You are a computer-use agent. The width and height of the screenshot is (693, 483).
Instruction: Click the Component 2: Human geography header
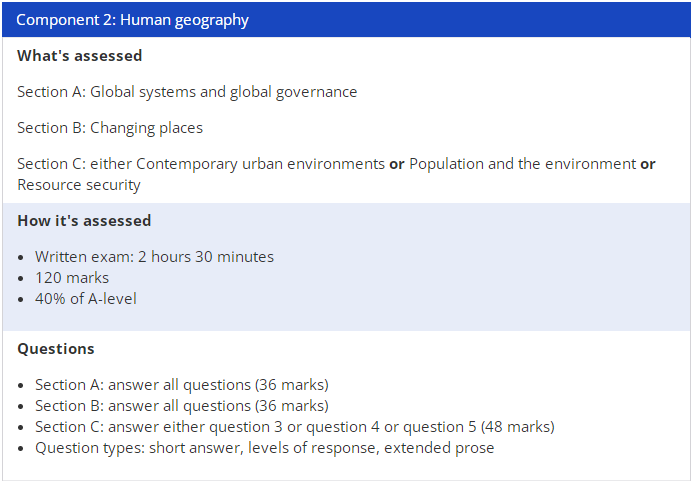(x=346, y=20)
